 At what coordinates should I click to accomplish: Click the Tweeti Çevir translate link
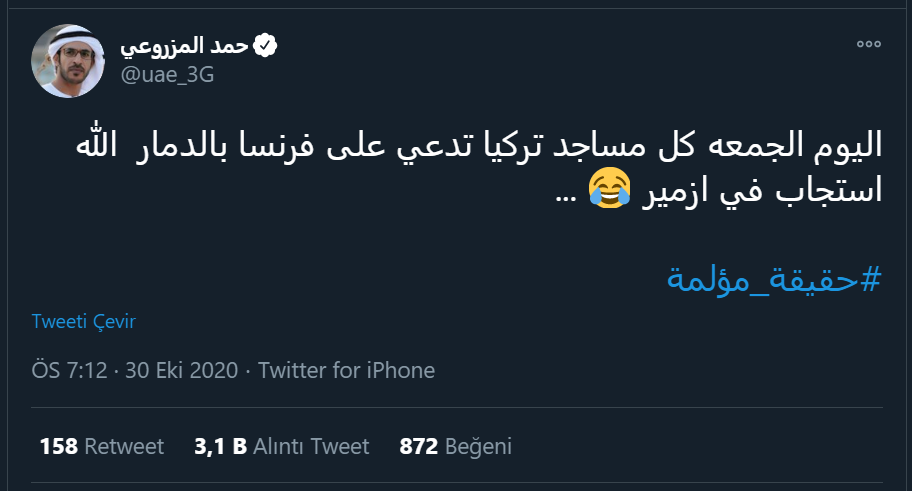83,322
